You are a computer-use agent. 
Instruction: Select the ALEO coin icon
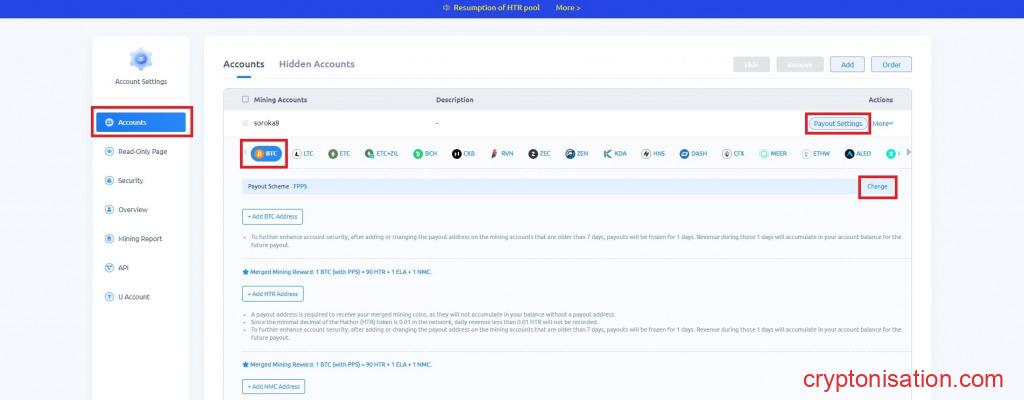click(849, 154)
